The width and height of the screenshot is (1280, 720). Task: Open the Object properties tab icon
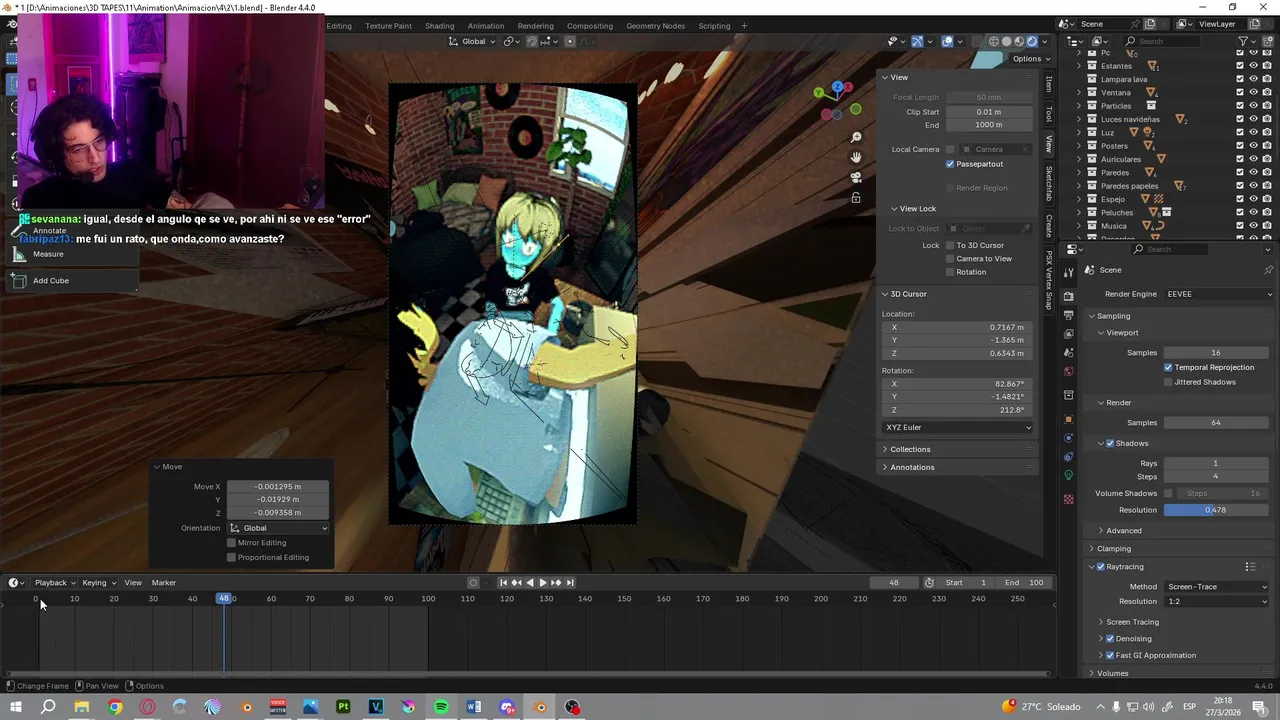[x=1068, y=419]
